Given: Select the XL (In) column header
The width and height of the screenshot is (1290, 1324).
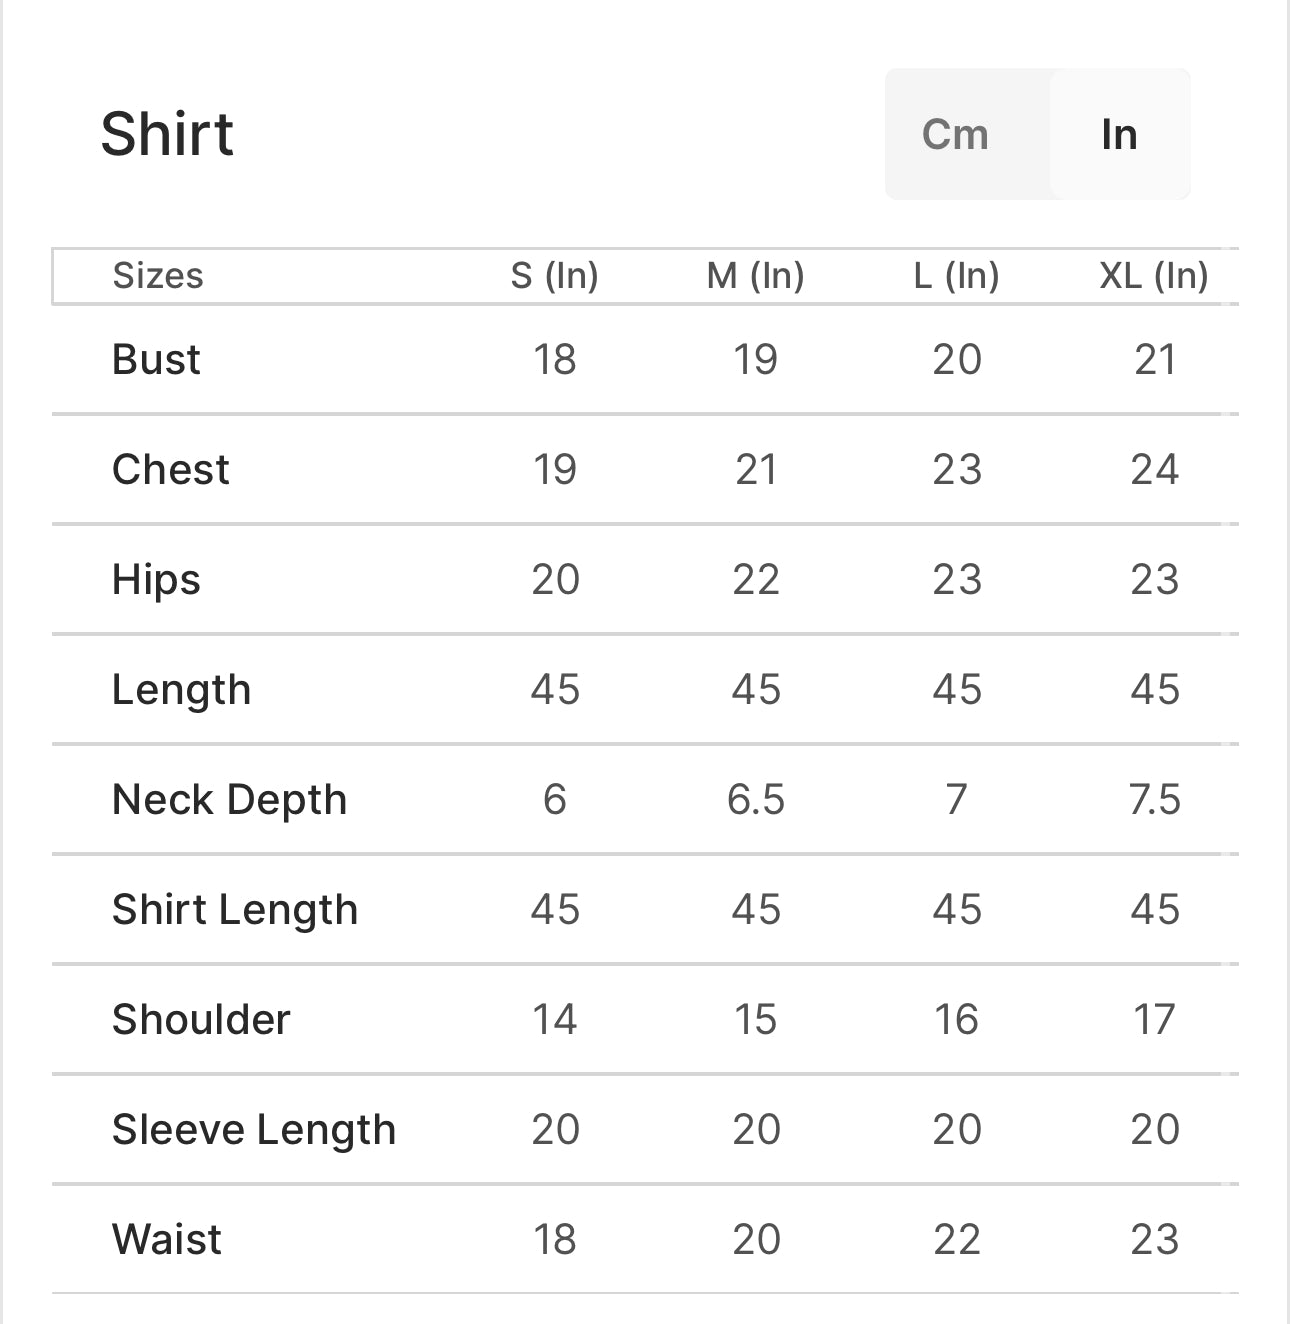Looking at the screenshot, I should 1151,276.
